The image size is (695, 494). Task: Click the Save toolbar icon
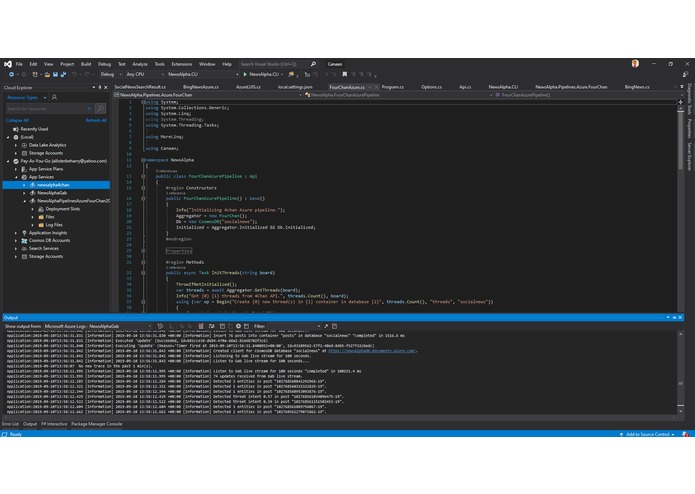click(55, 74)
